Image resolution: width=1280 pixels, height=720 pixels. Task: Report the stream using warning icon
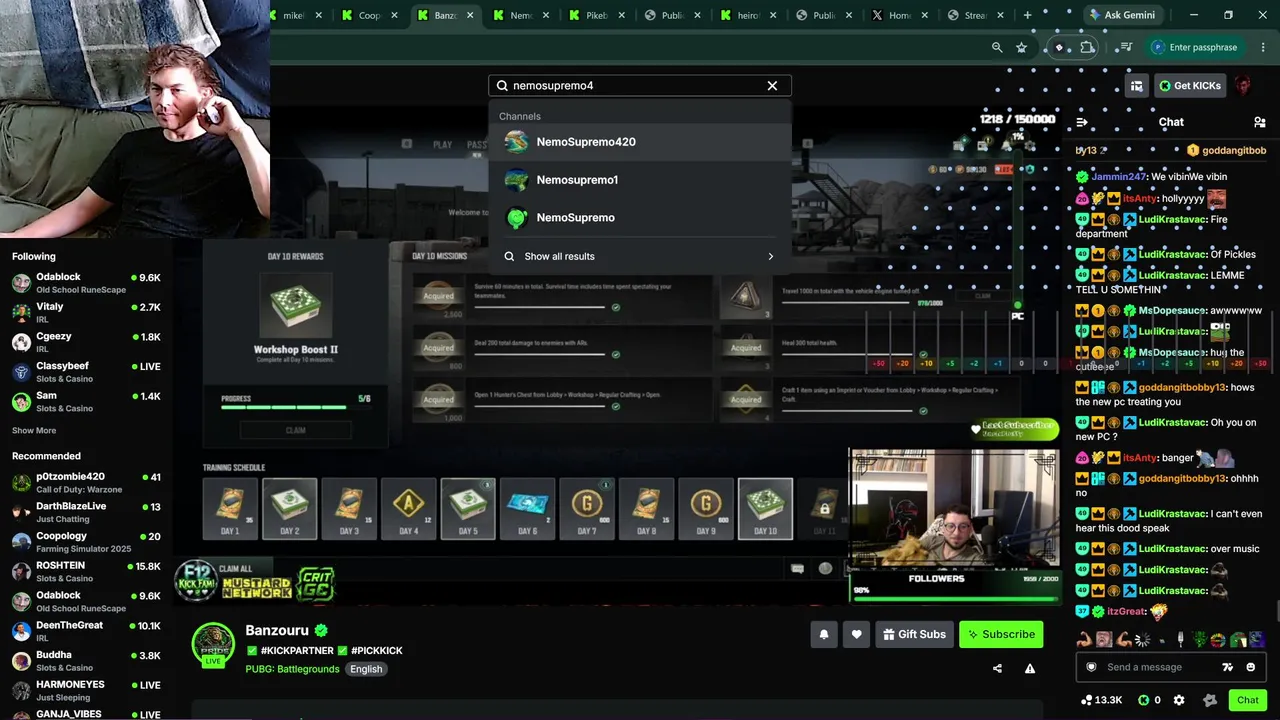[1030, 668]
